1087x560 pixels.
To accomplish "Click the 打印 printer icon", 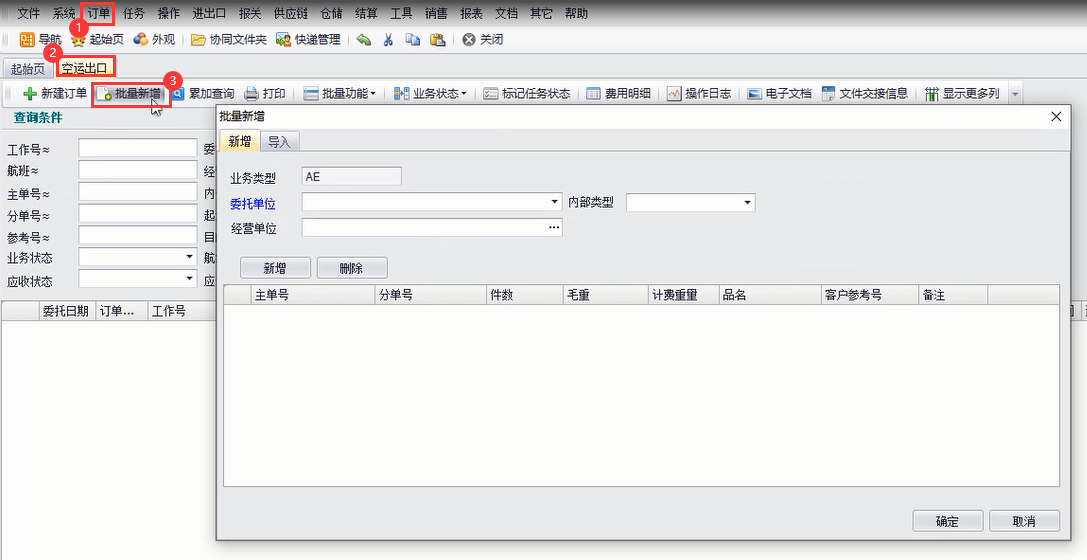I will click(252, 94).
